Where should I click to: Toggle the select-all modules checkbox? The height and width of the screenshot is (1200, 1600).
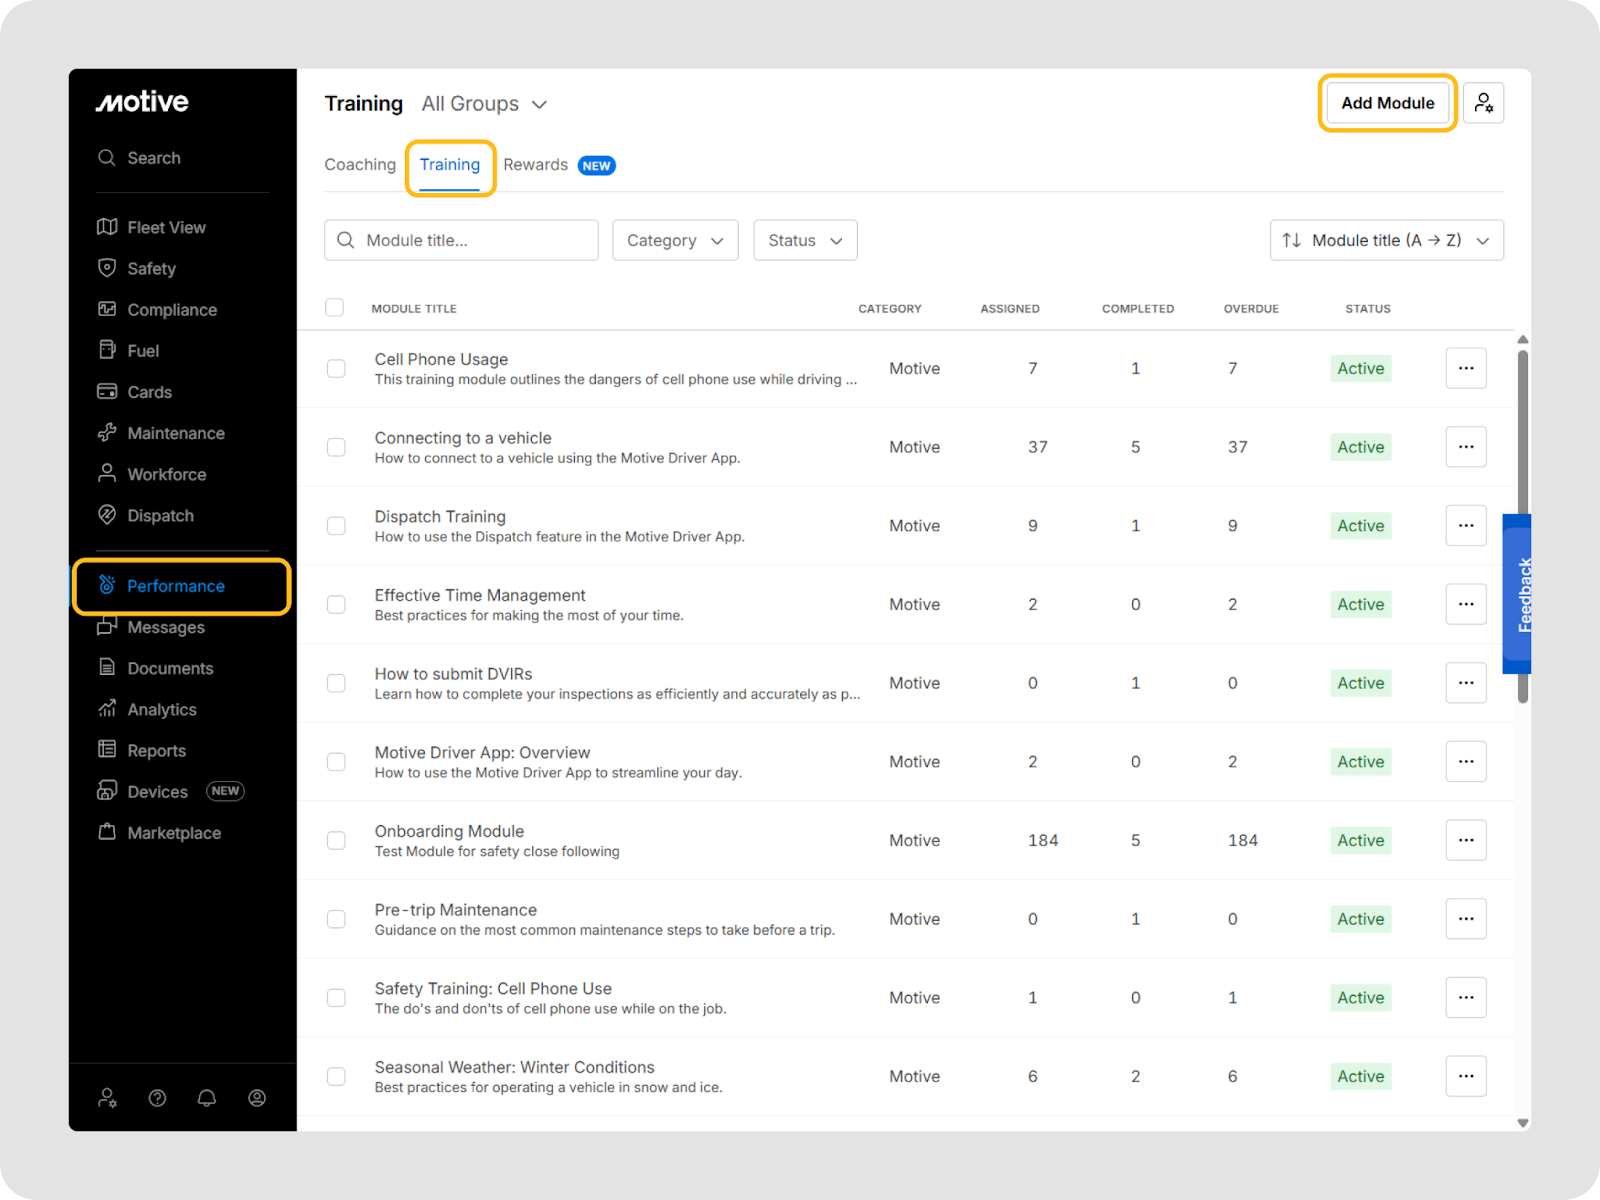[x=335, y=308]
